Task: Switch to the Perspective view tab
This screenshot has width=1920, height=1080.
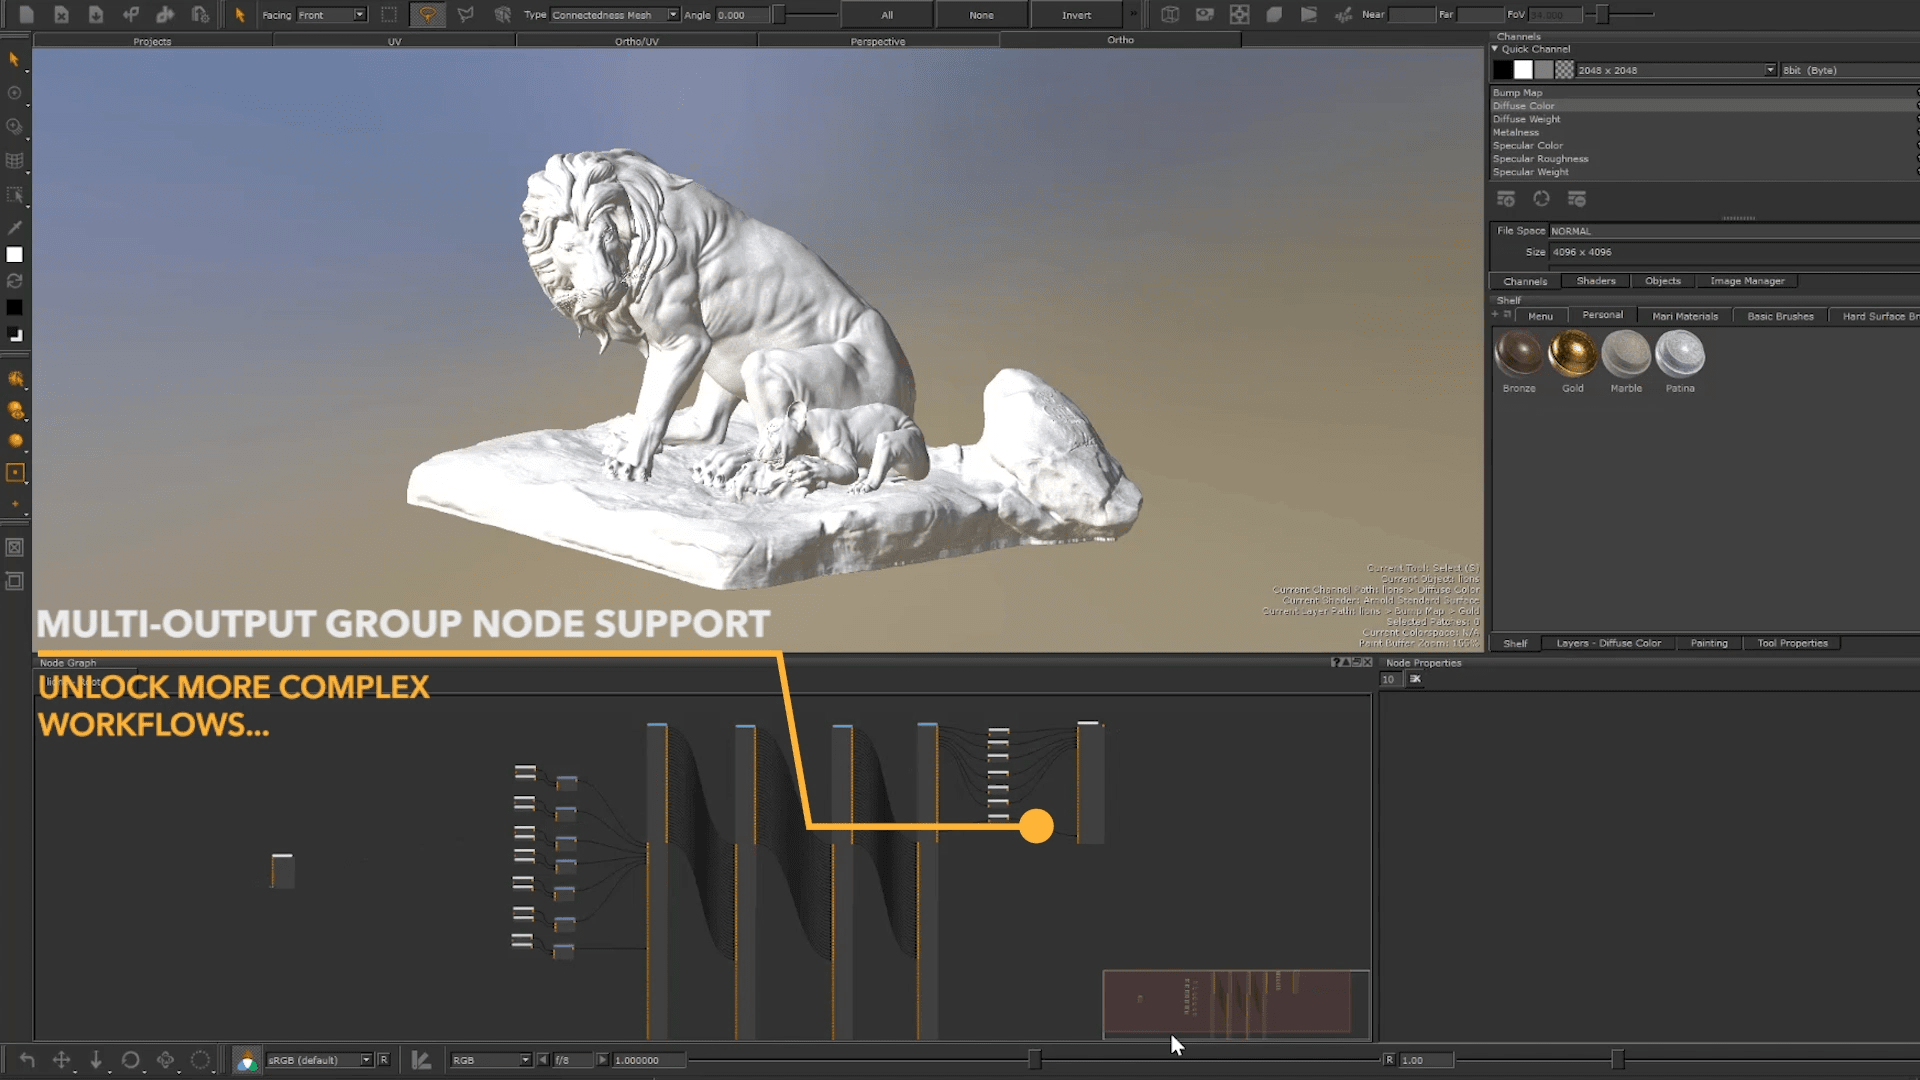Action: click(x=878, y=41)
